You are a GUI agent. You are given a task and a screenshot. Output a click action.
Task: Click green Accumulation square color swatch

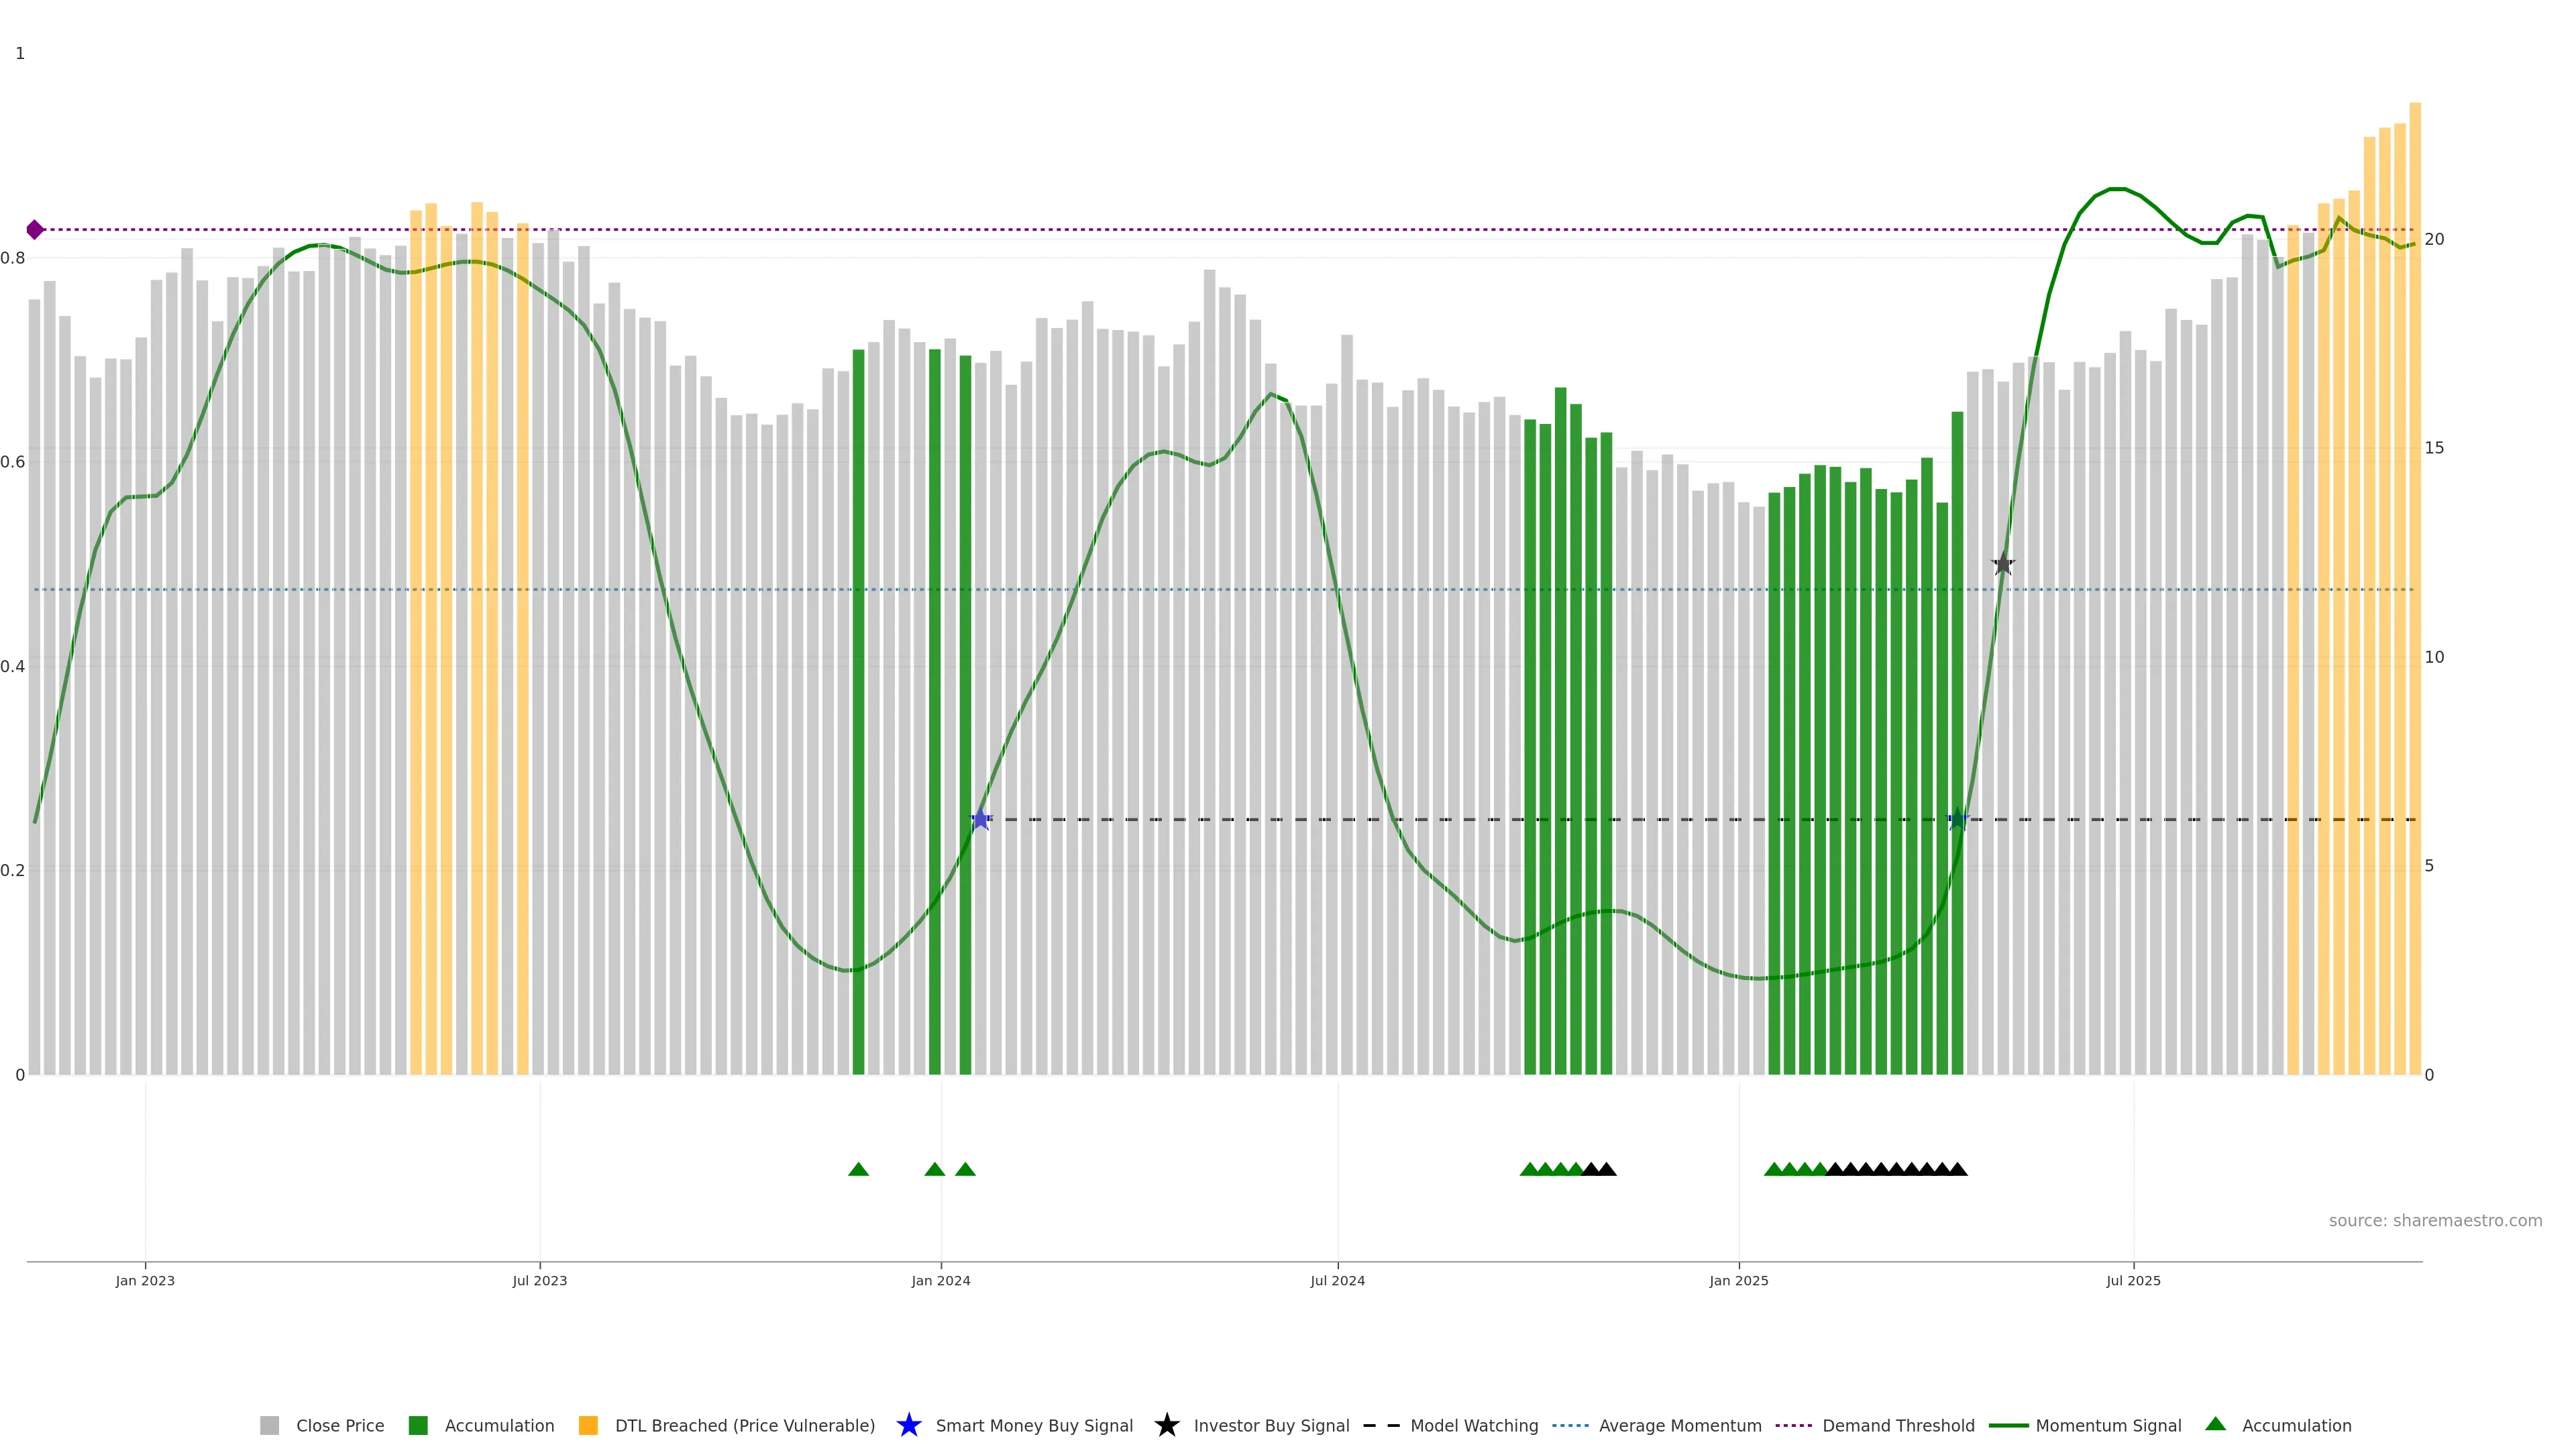pyautogui.click(x=418, y=1426)
